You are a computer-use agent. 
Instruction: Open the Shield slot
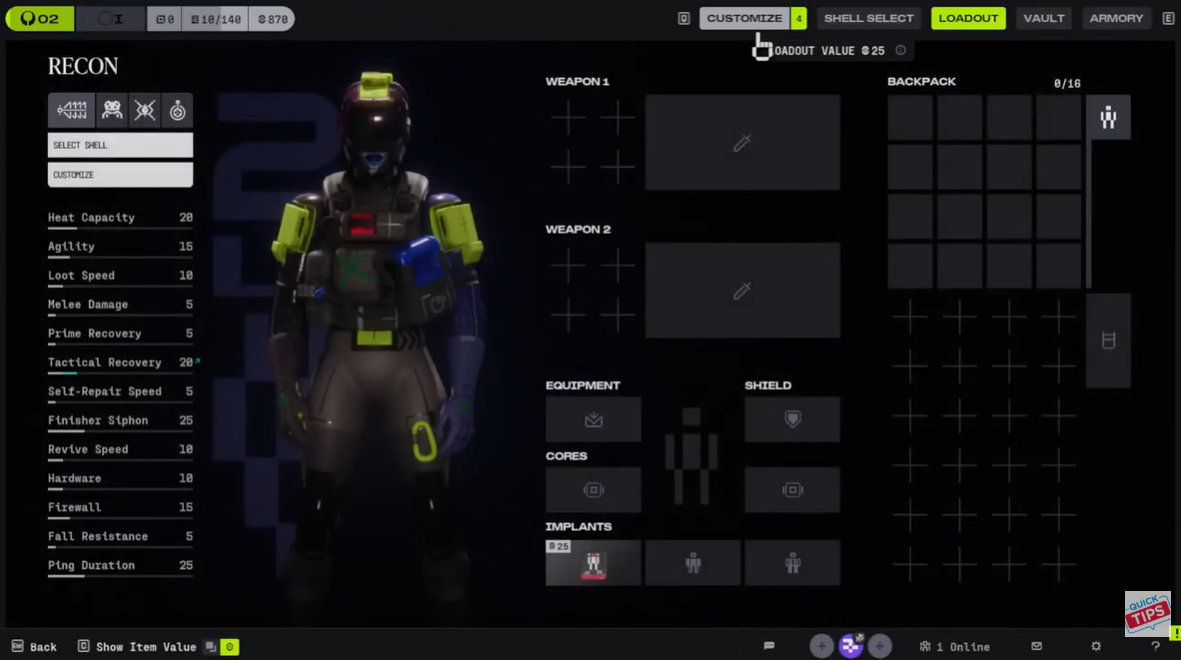click(x=792, y=420)
